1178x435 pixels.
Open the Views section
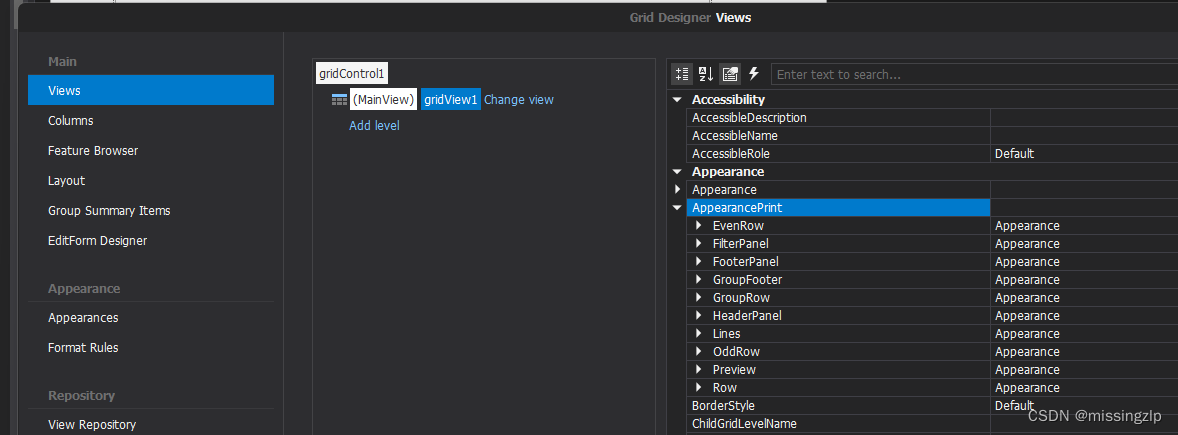(151, 90)
